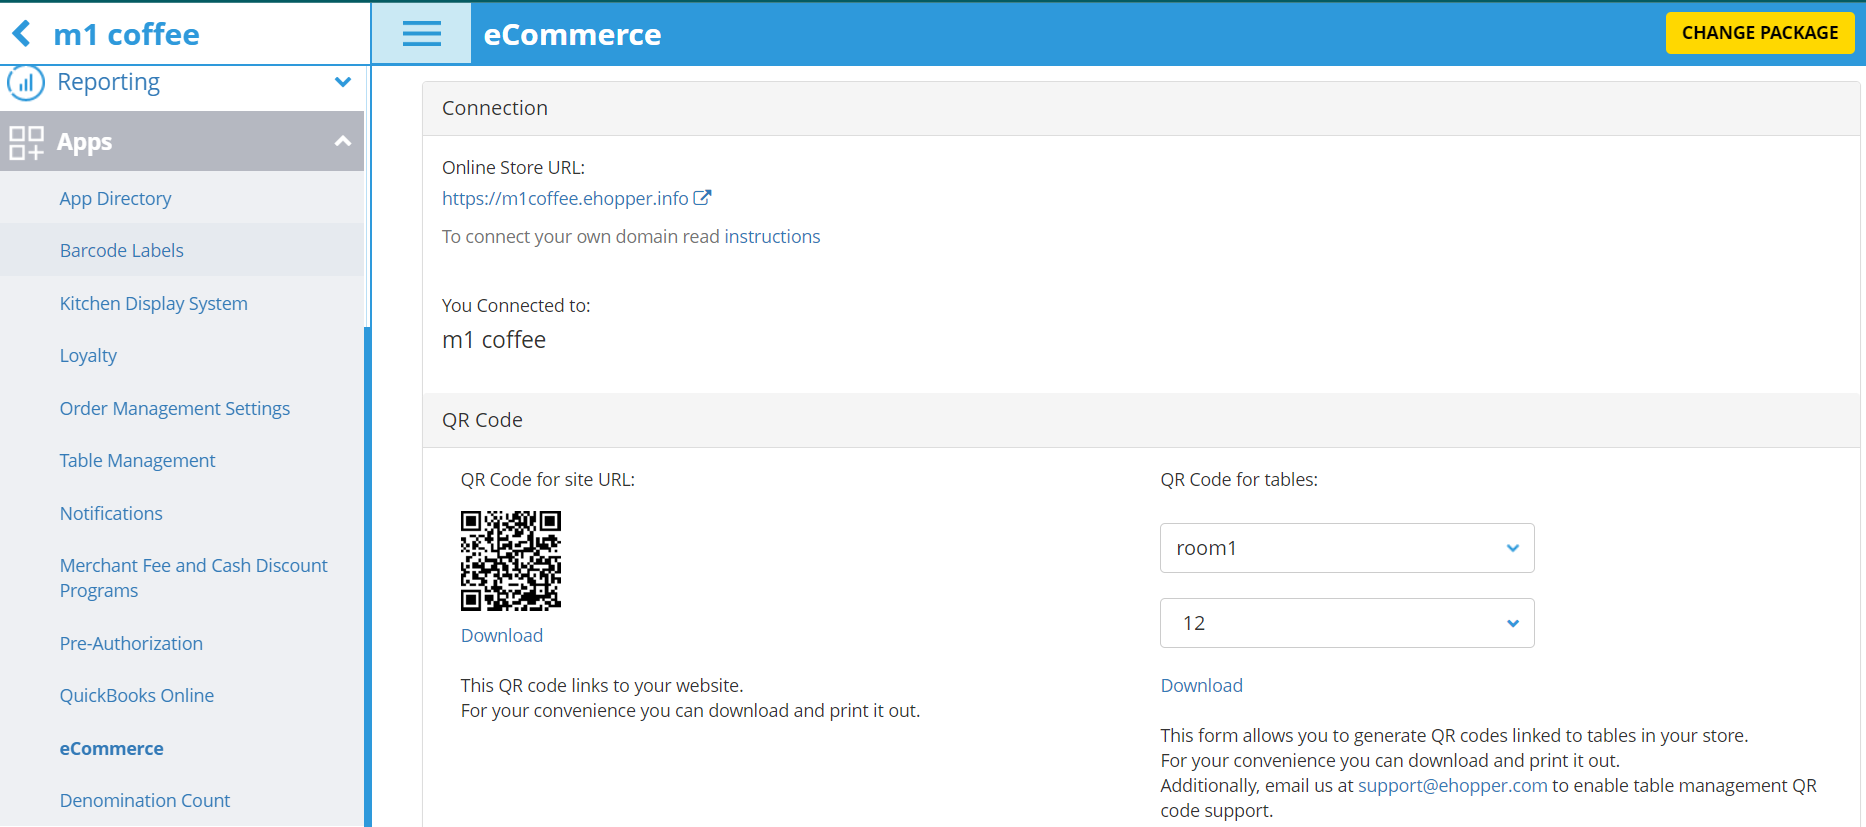Open the hamburger menu icon
Screen dimensions: 1866x827
coord(421,34)
